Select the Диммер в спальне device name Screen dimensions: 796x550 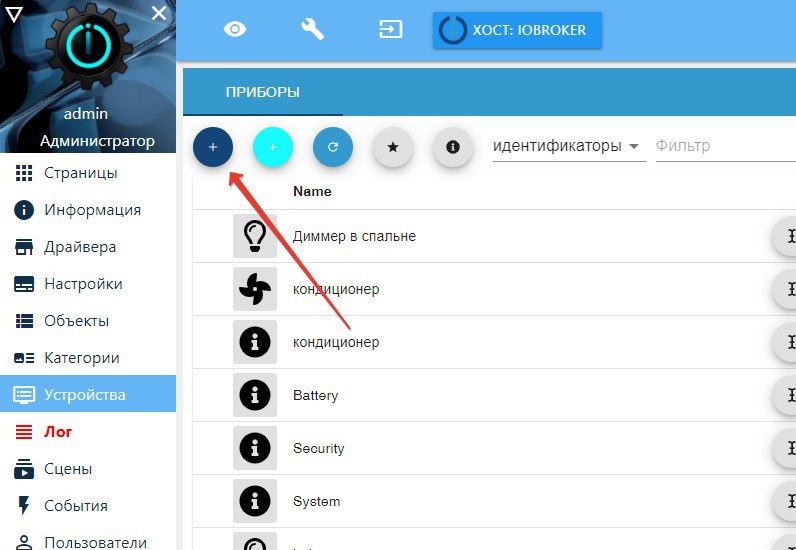tap(354, 236)
